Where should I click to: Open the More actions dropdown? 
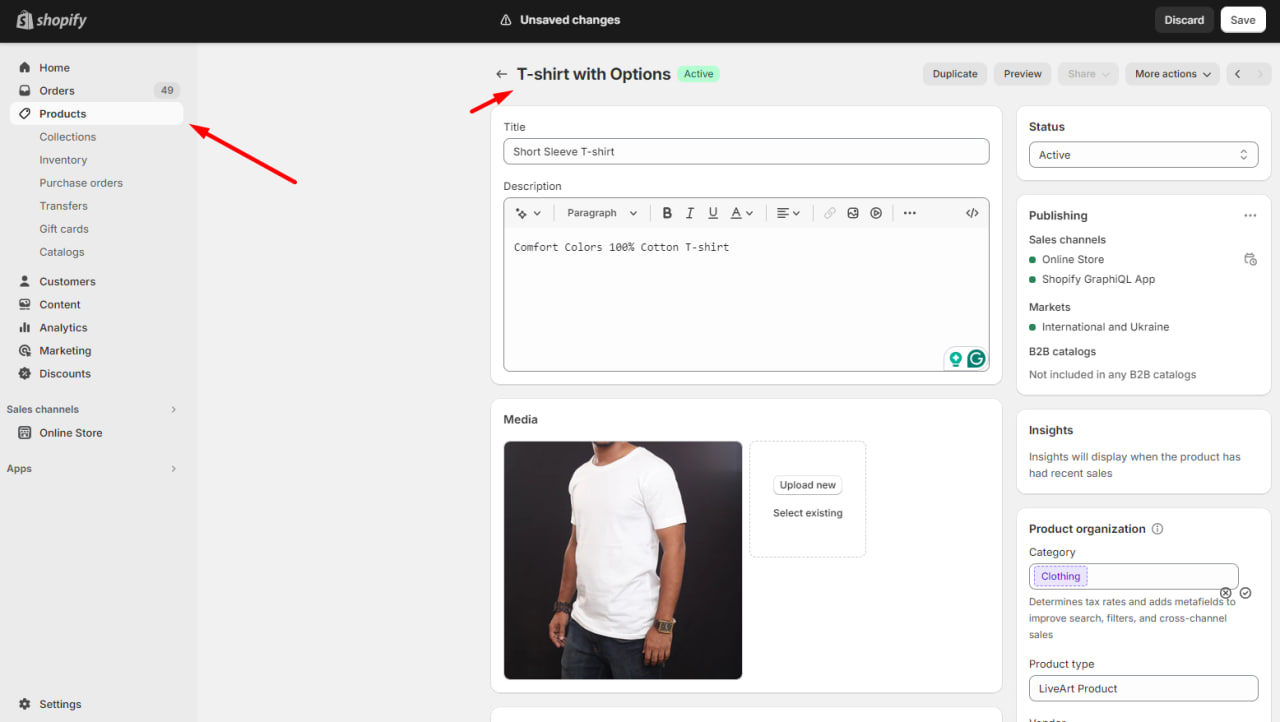pyautogui.click(x=1174, y=74)
